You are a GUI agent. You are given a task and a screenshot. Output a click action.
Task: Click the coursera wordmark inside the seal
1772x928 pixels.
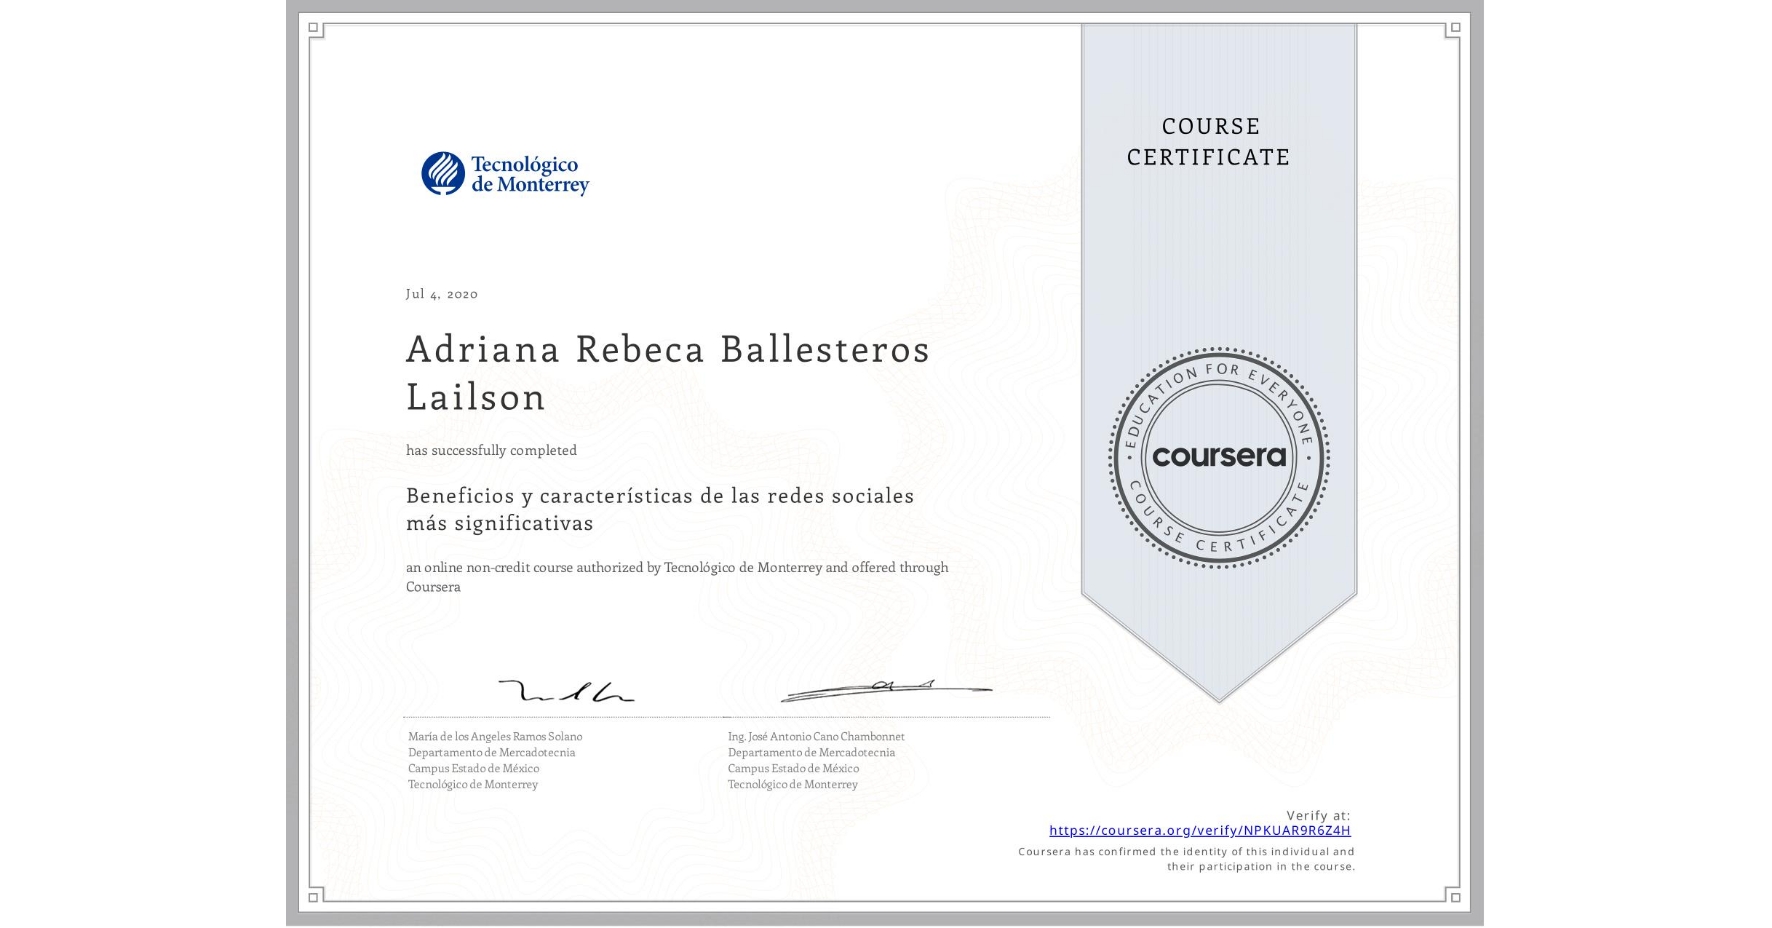[x=1219, y=456]
